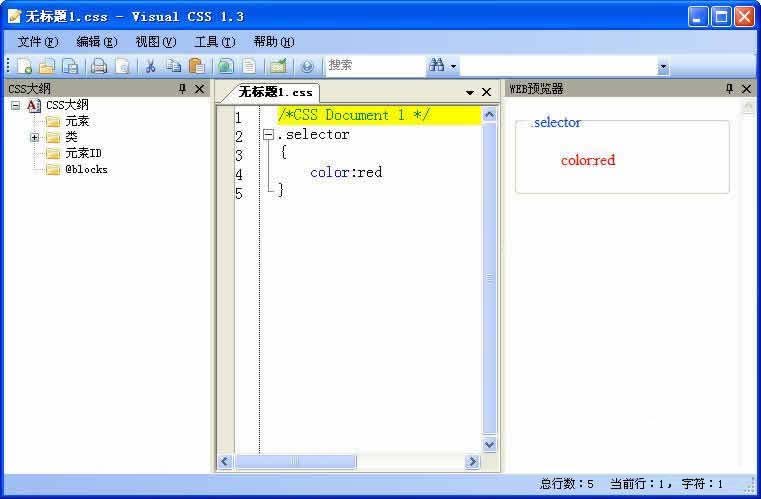Click the Copy toolbar icon
Viewport: 761px width, 499px height.
174,66
